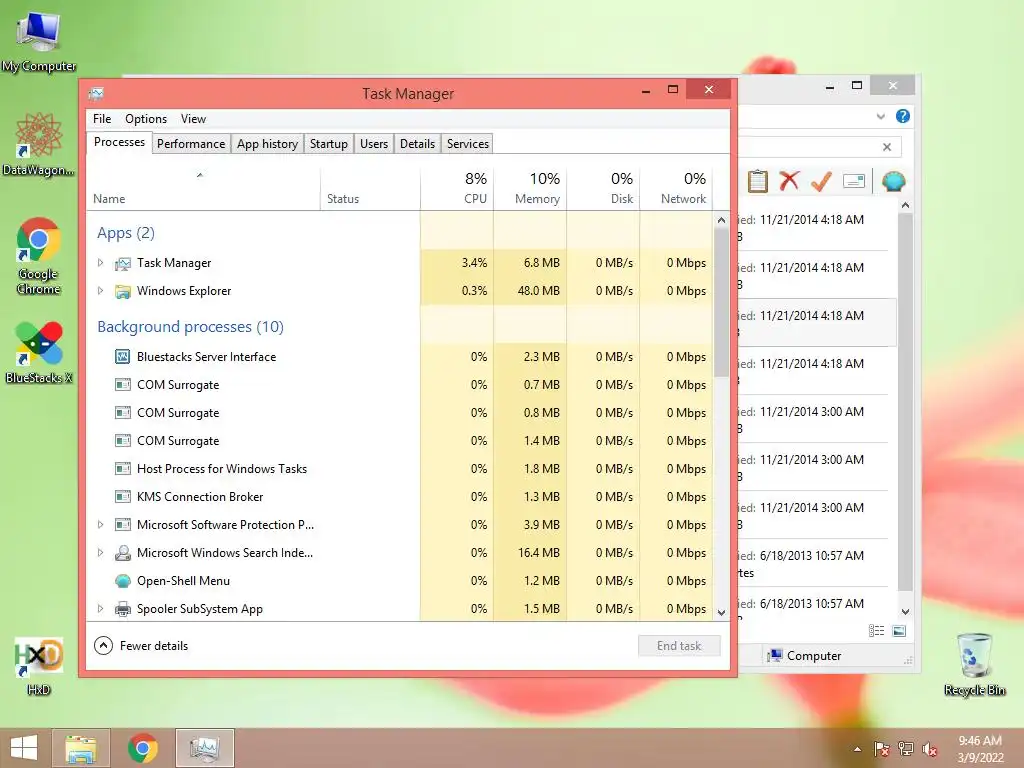The image size is (1024, 768).
Task: Sort by Status column header
Action: [x=370, y=189]
